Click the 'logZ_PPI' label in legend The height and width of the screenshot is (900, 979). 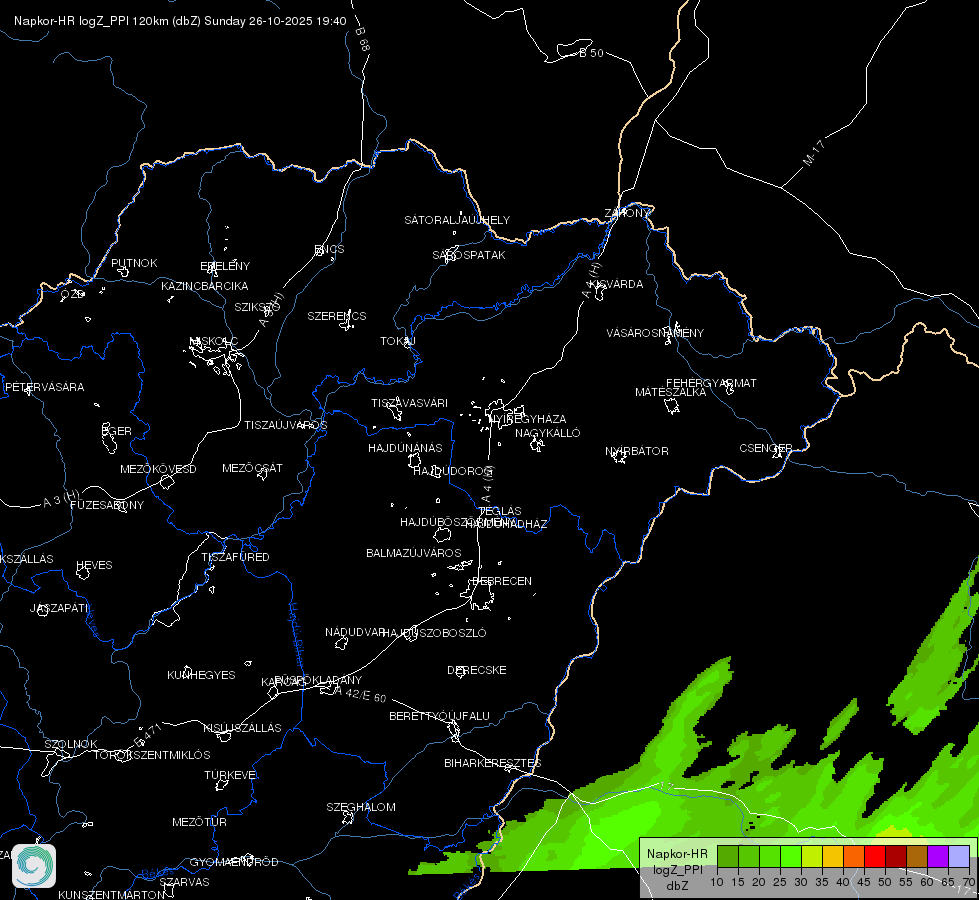tap(678, 869)
